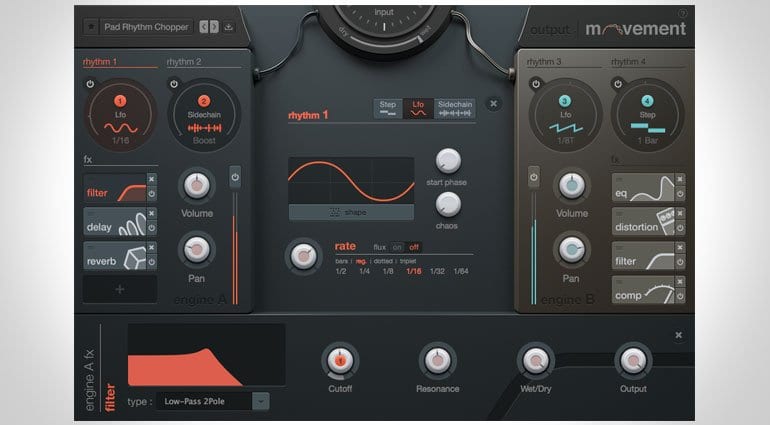The height and width of the screenshot is (425, 770).
Task: Close the engine A fx filter panel
Action: pos(678,335)
